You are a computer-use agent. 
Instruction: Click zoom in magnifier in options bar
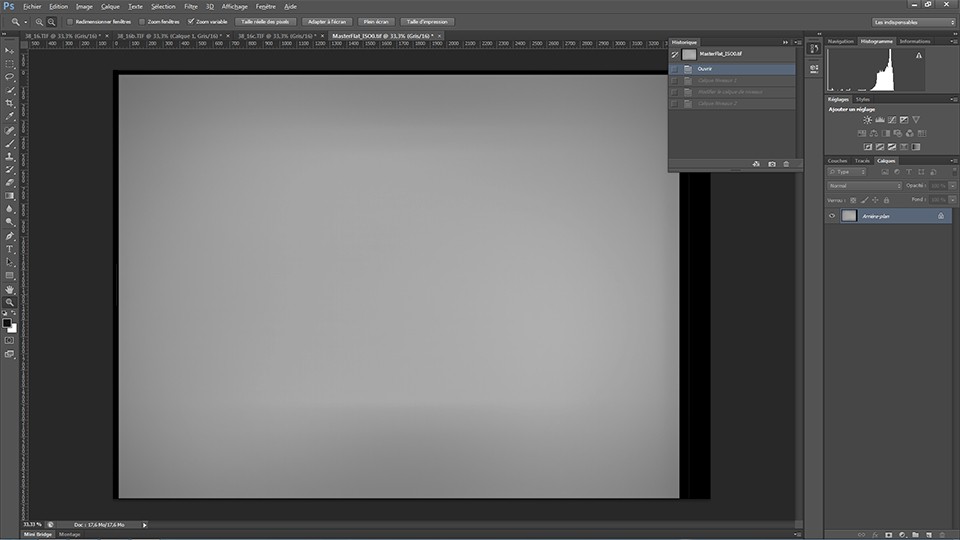pos(39,21)
